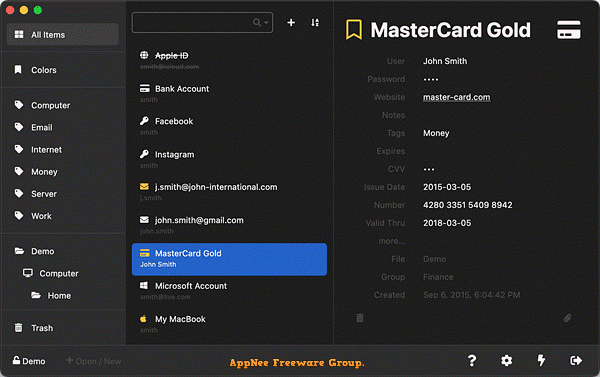Select All Items in sidebar
The height and width of the screenshot is (377, 600).
pos(63,34)
